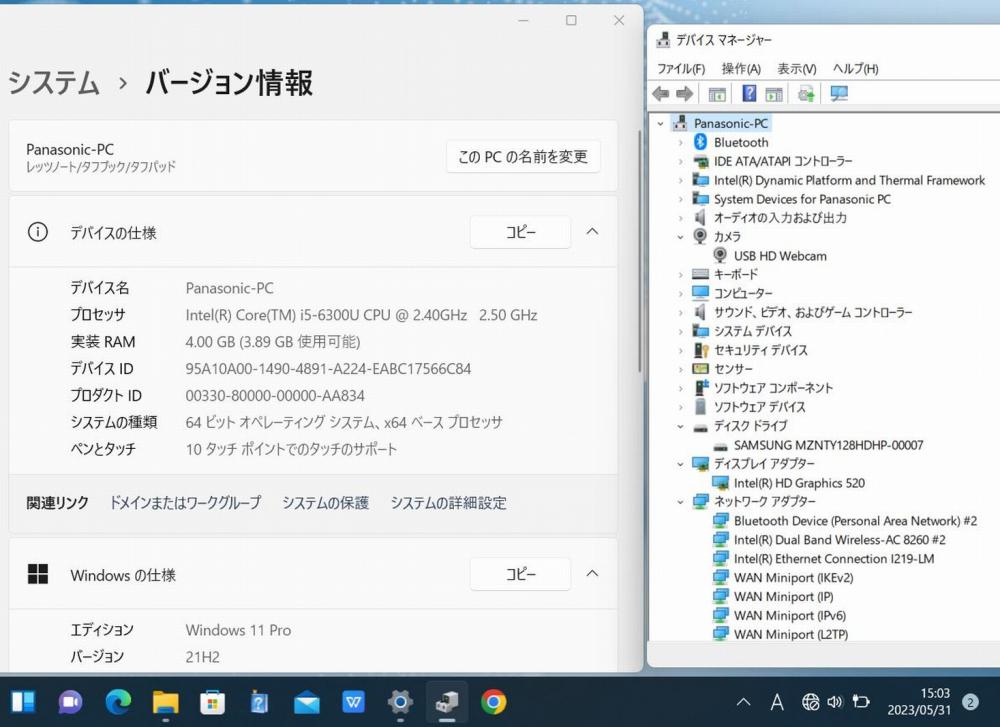Open the ヘルプ(H) menu in Device Manager
Image resolution: width=1000 pixels, height=727 pixels.
855,68
